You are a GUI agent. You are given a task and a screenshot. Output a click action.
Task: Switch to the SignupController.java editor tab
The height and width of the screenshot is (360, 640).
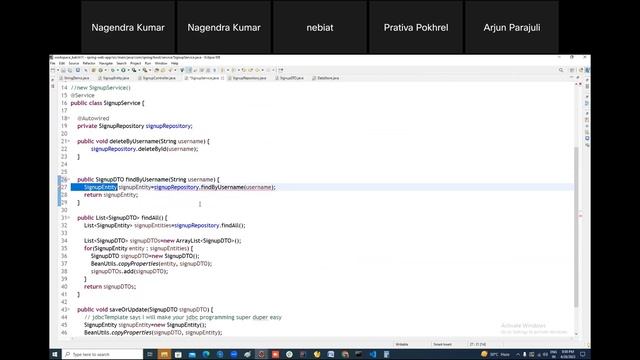(x=157, y=78)
